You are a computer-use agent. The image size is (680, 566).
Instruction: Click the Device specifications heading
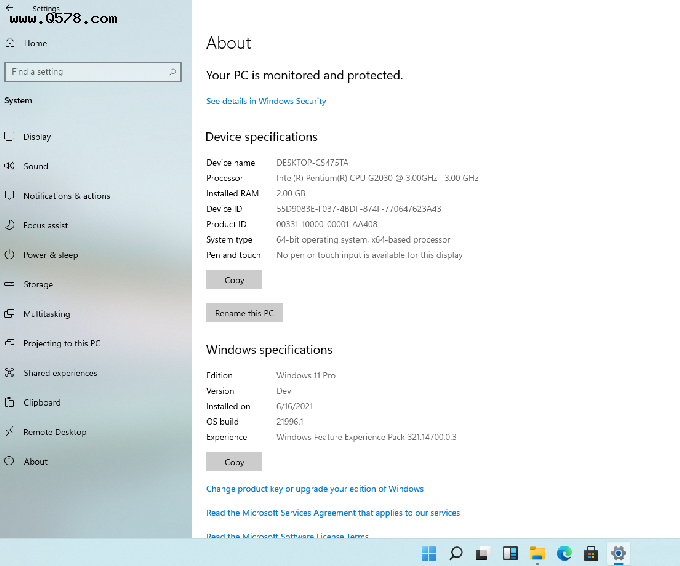point(262,137)
